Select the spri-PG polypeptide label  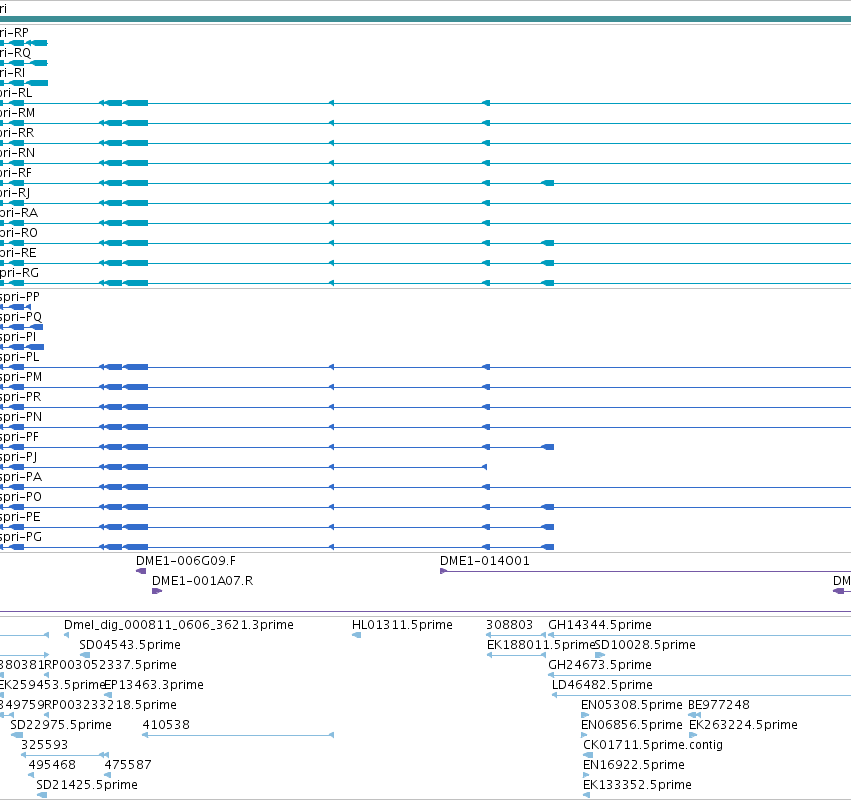[21, 537]
